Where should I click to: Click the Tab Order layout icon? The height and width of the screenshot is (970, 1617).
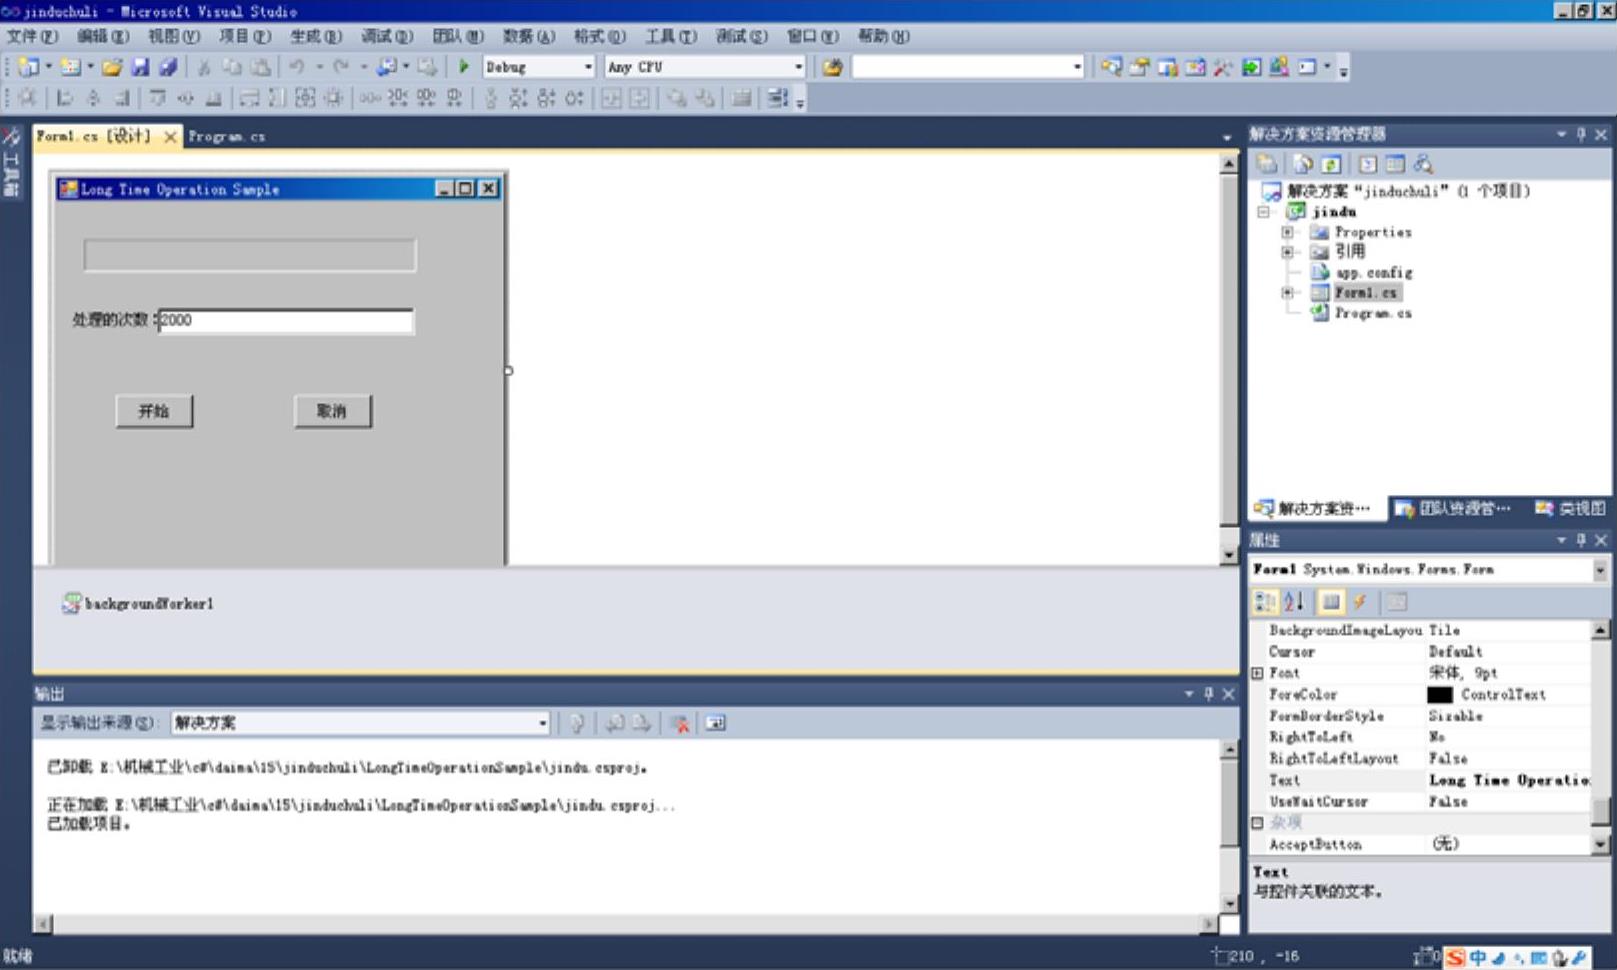tap(777, 98)
